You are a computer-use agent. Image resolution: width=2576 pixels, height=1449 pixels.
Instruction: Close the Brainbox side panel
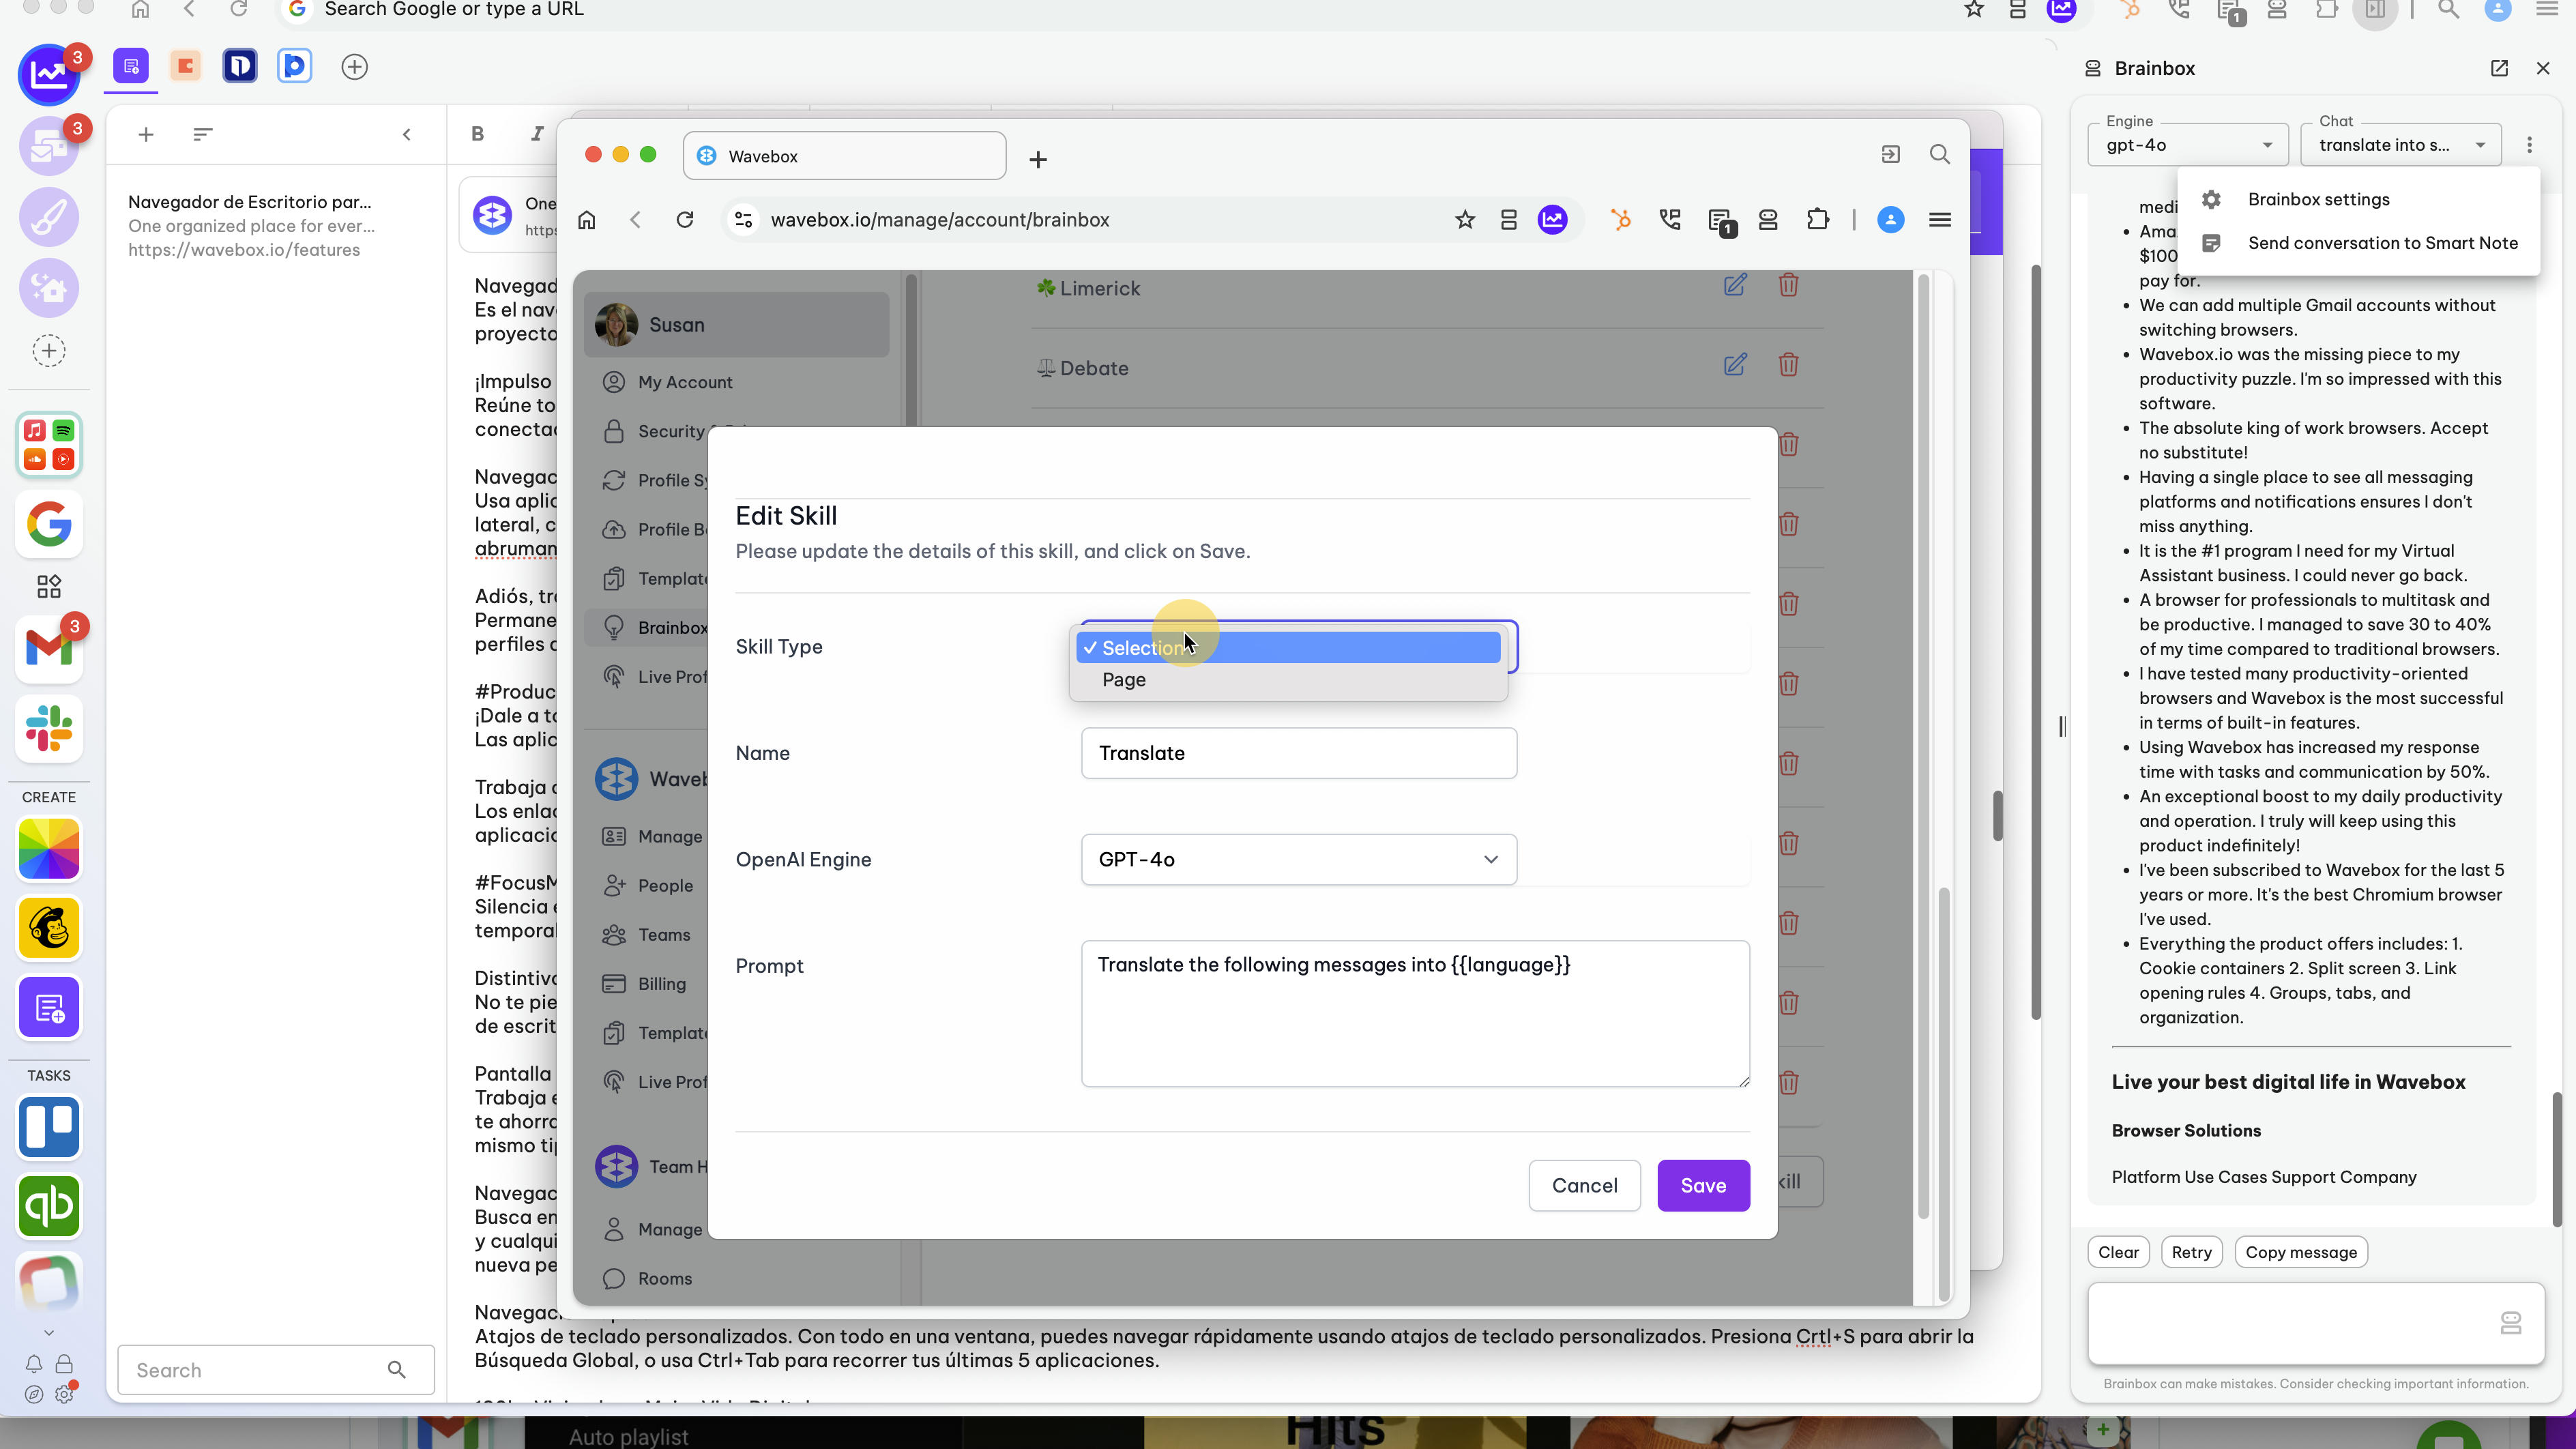click(2543, 68)
